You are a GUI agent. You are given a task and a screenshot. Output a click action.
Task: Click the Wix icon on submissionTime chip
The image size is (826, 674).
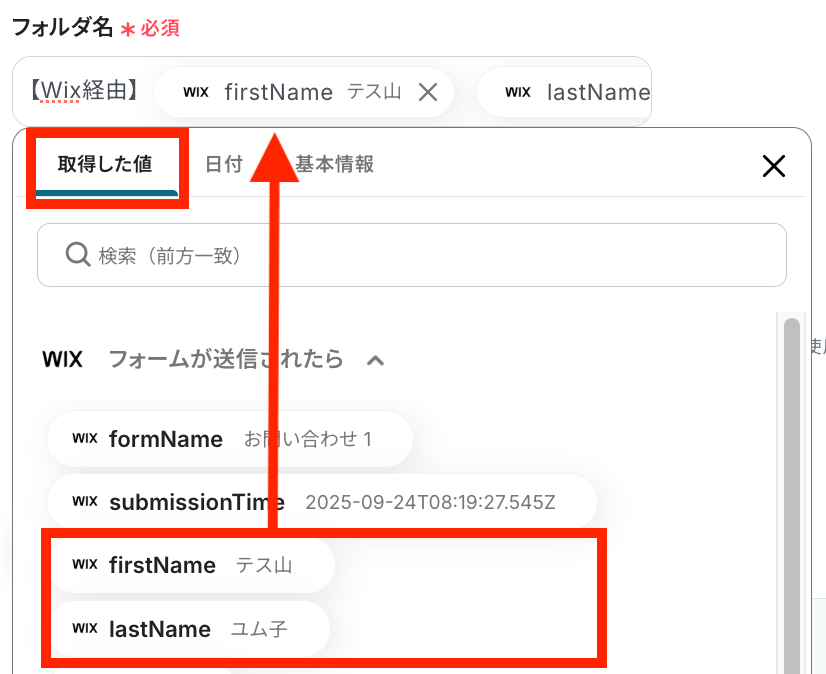point(85,501)
